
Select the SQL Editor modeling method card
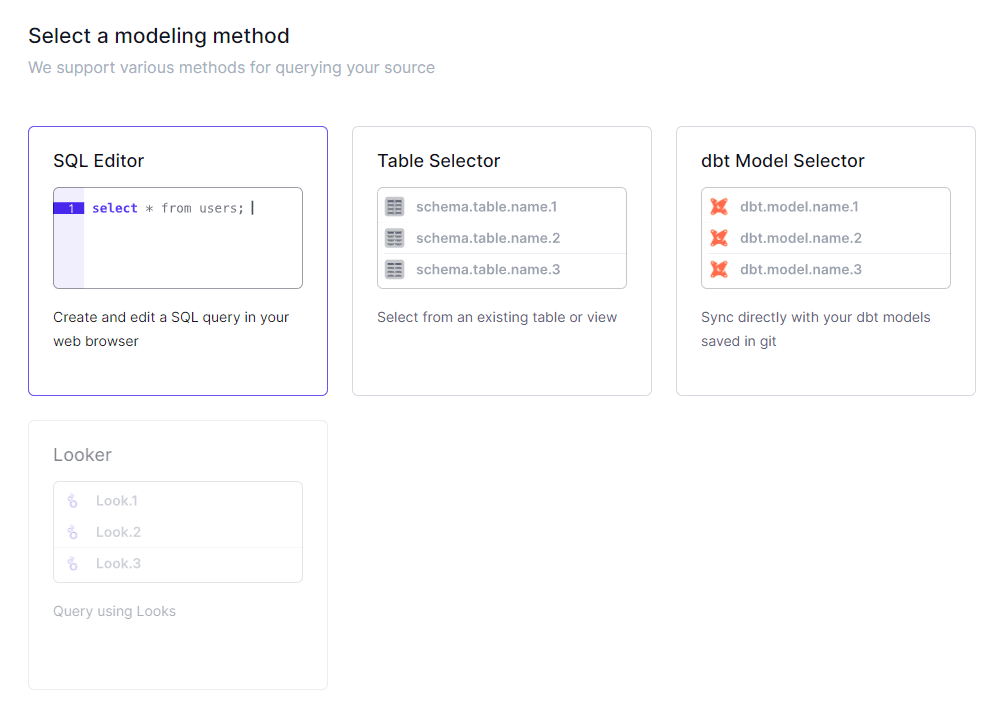pyautogui.click(x=178, y=261)
